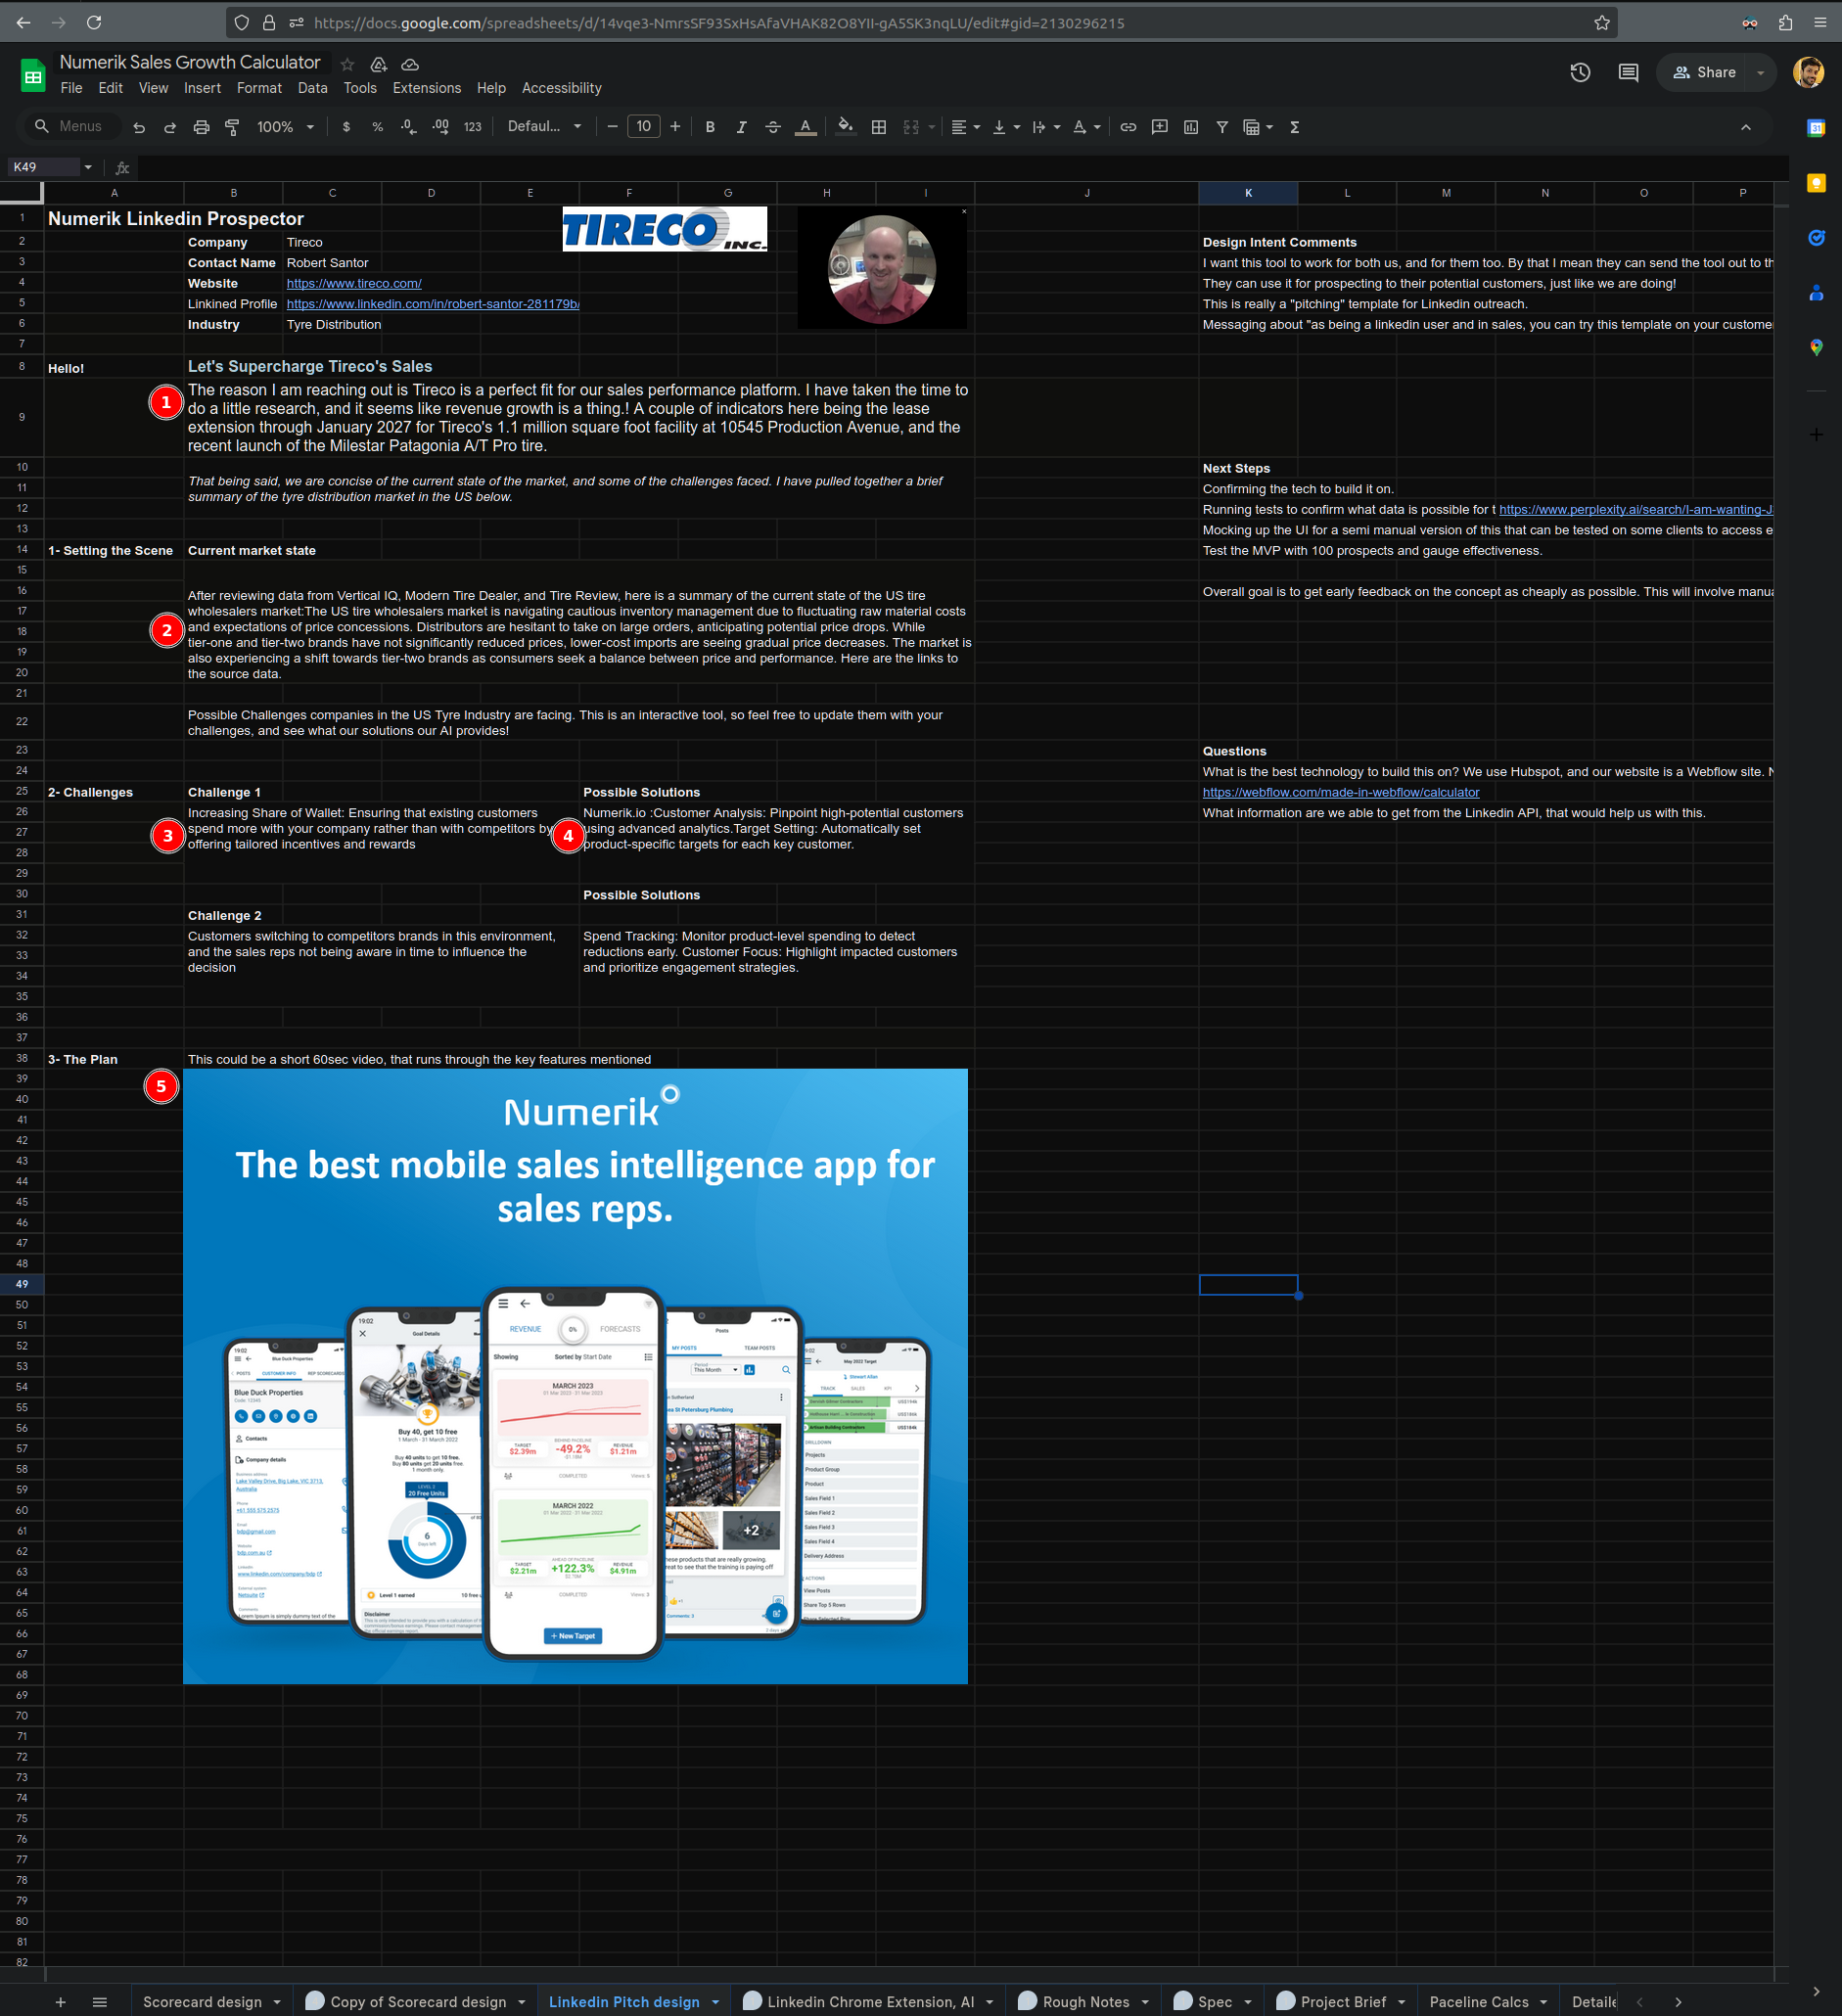Open Google Calendar in side panel
This screenshot has height=2016, width=1842.
point(1816,128)
